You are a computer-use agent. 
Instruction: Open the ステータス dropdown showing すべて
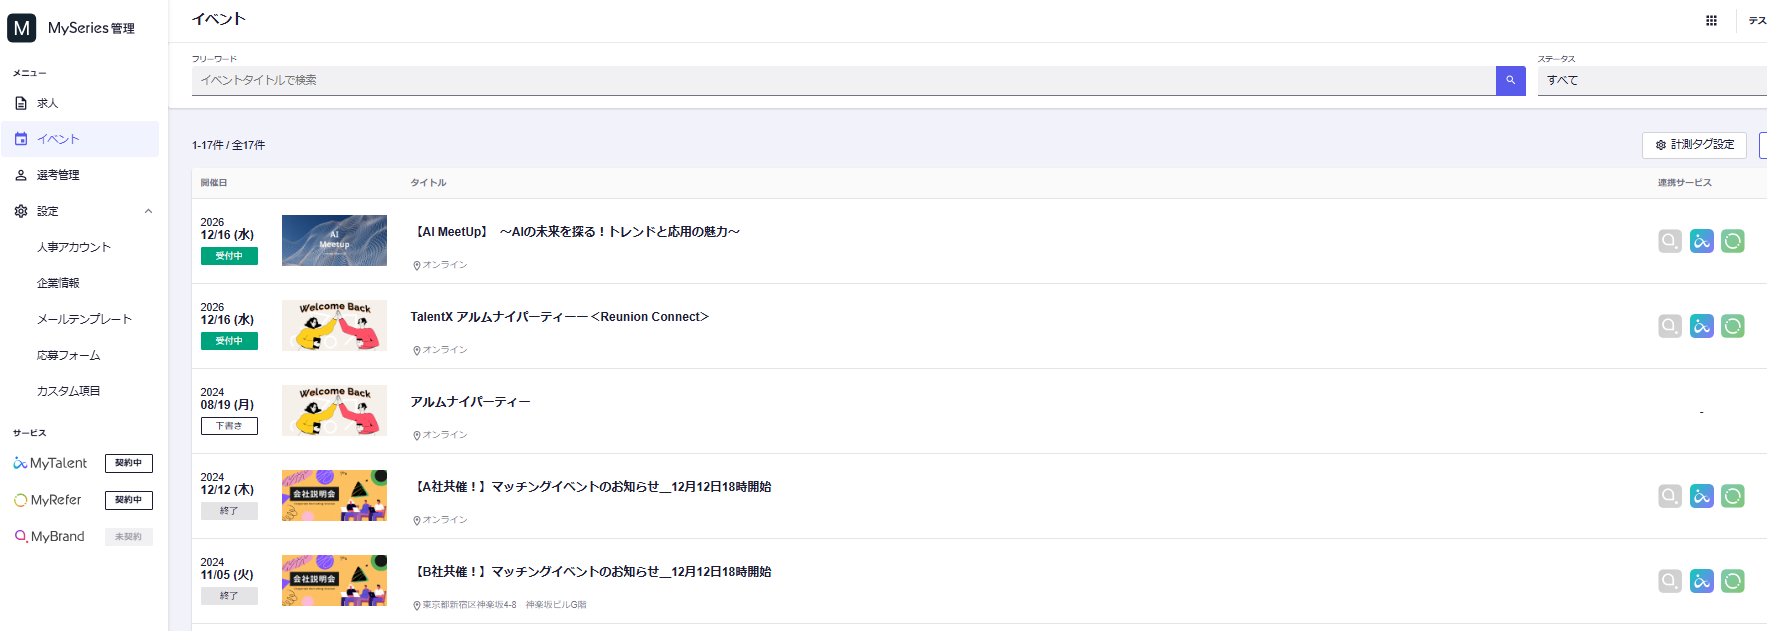(1650, 80)
